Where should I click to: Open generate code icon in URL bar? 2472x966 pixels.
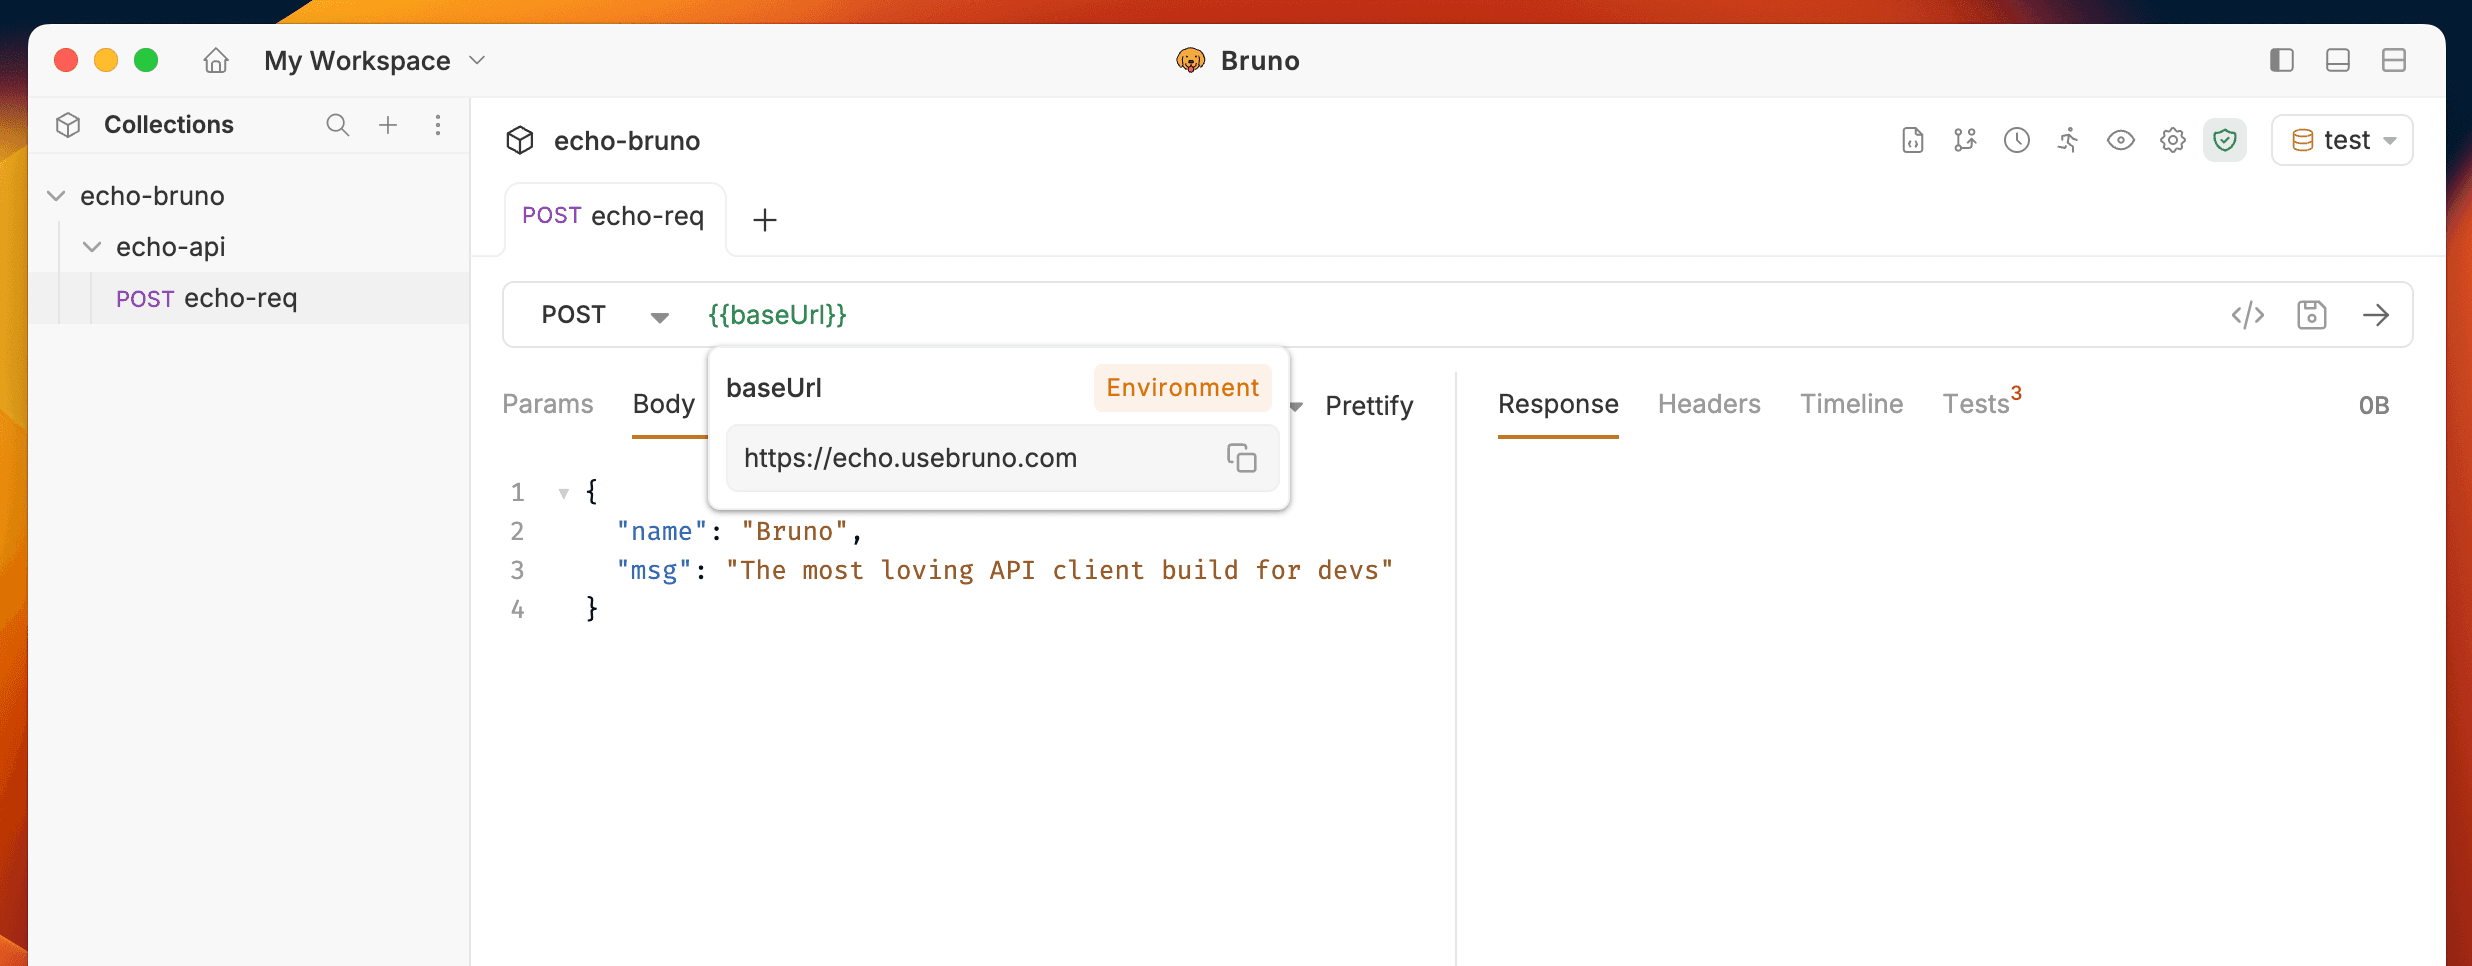pos(2247,315)
